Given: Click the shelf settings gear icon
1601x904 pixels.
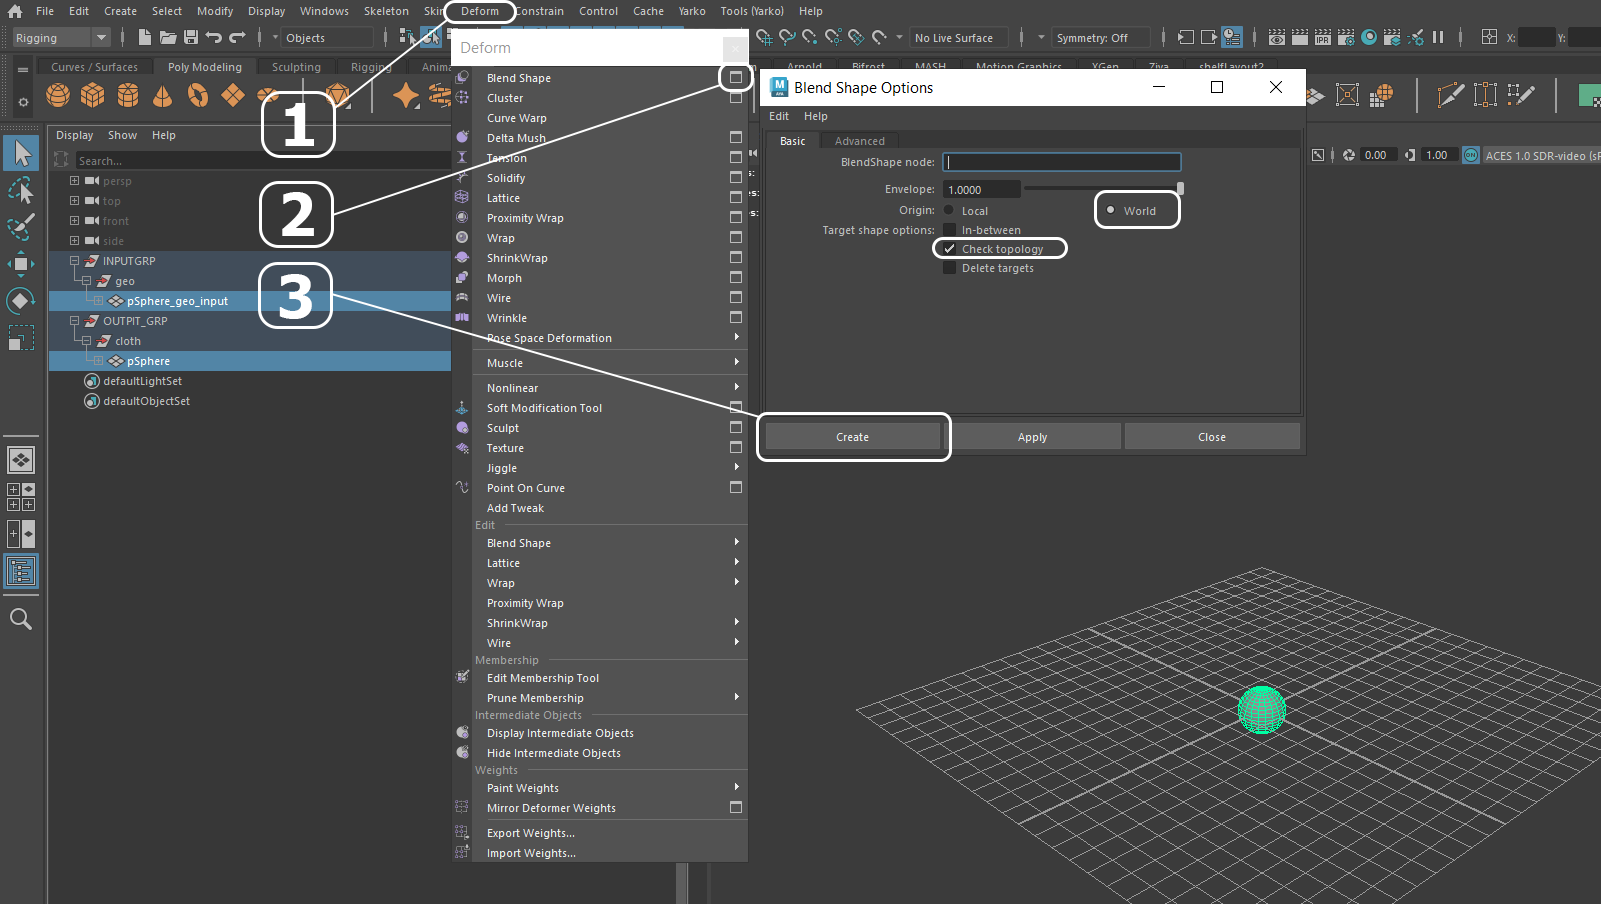Looking at the screenshot, I should point(23,102).
